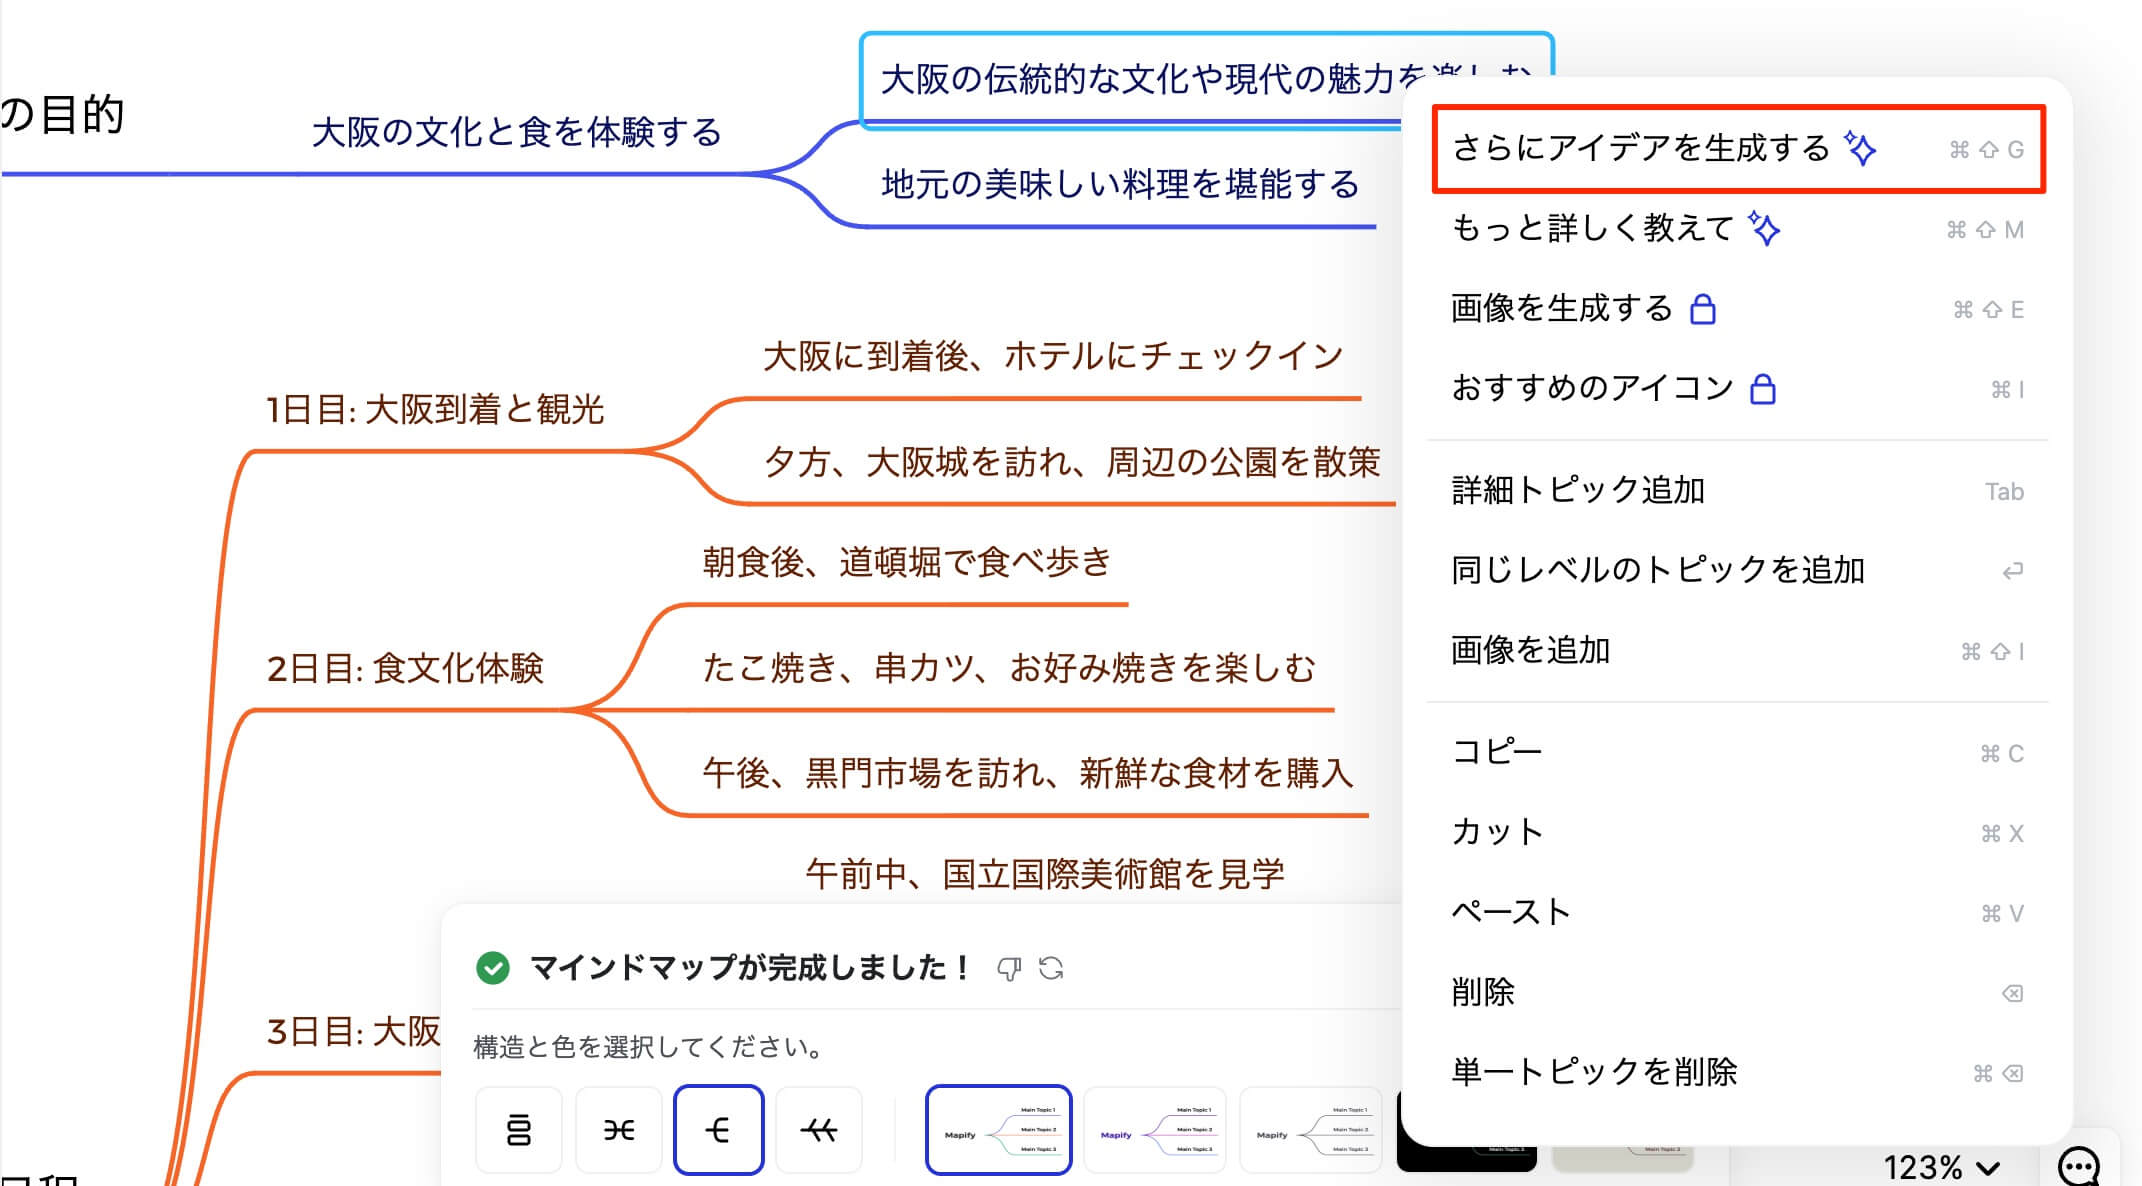Pick the gray monochrome color theme thumbnail
The image size is (2142, 1186).
tap(1310, 1130)
